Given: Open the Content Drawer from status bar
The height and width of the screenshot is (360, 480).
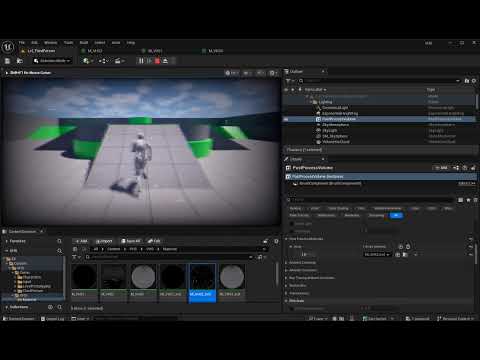Looking at the screenshot, I should pos(19,319).
